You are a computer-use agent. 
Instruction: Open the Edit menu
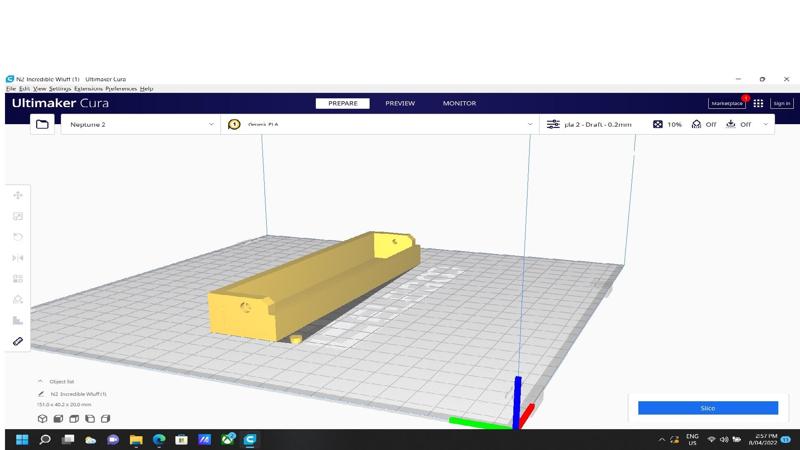click(24, 89)
